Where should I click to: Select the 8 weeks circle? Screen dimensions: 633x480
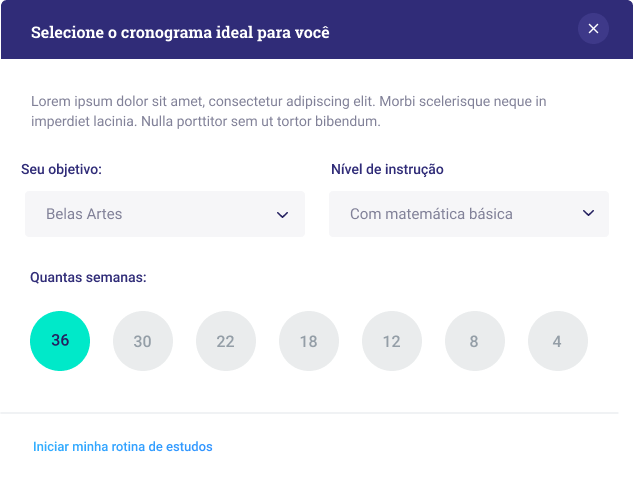(x=475, y=341)
